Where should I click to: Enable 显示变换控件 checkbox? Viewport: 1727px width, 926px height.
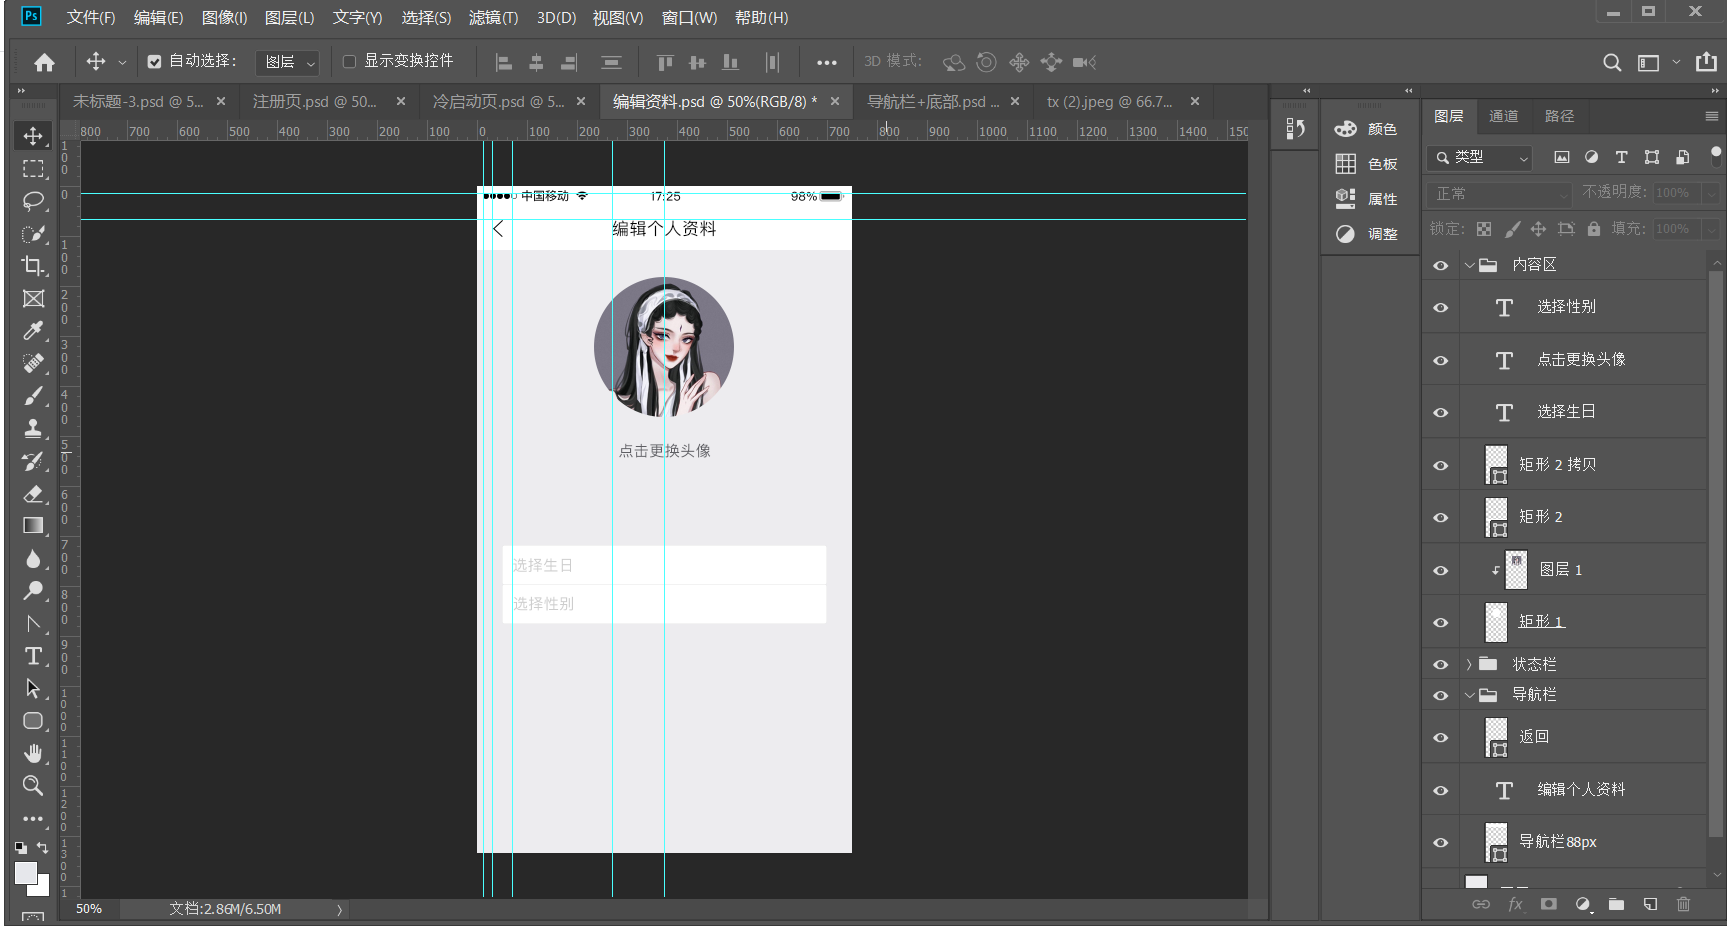click(349, 62)
